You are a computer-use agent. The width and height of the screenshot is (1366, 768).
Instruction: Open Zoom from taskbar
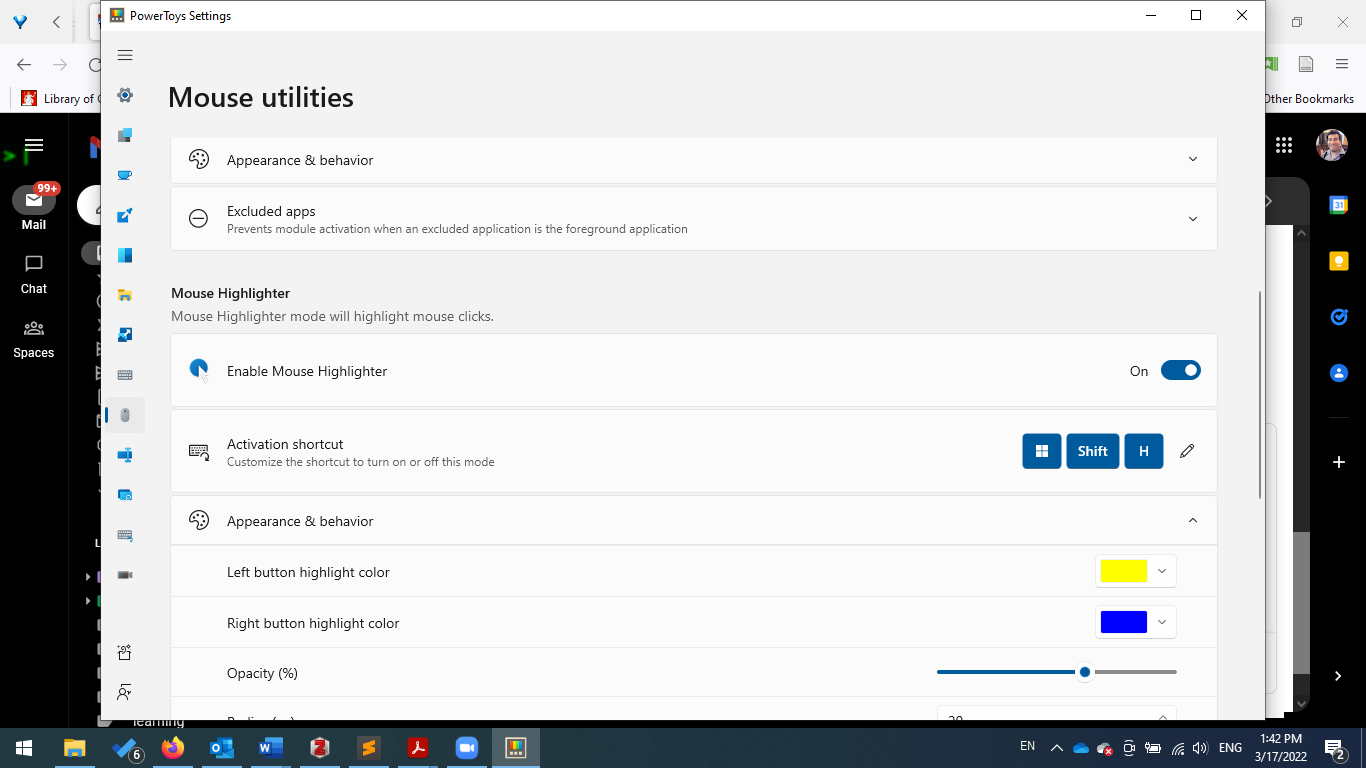(466, 748)
